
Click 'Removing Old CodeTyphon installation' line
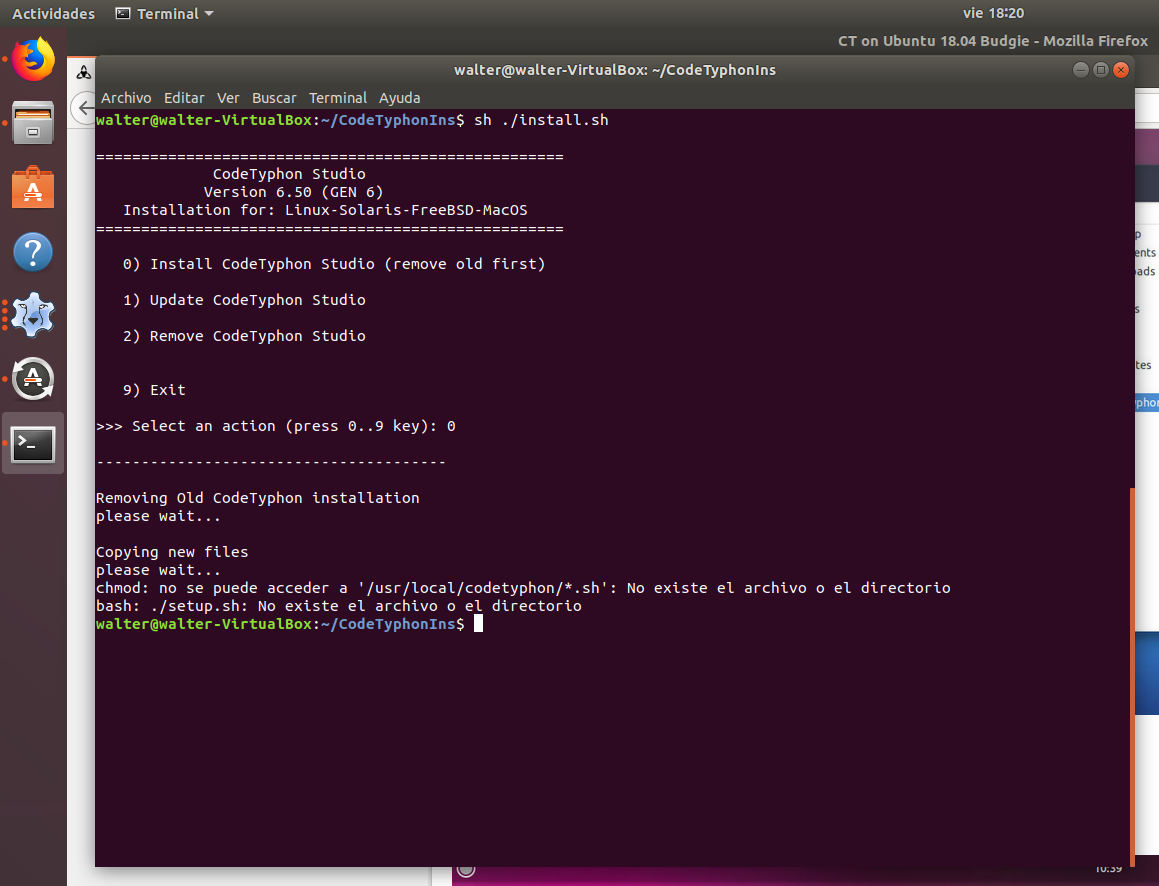258,498
